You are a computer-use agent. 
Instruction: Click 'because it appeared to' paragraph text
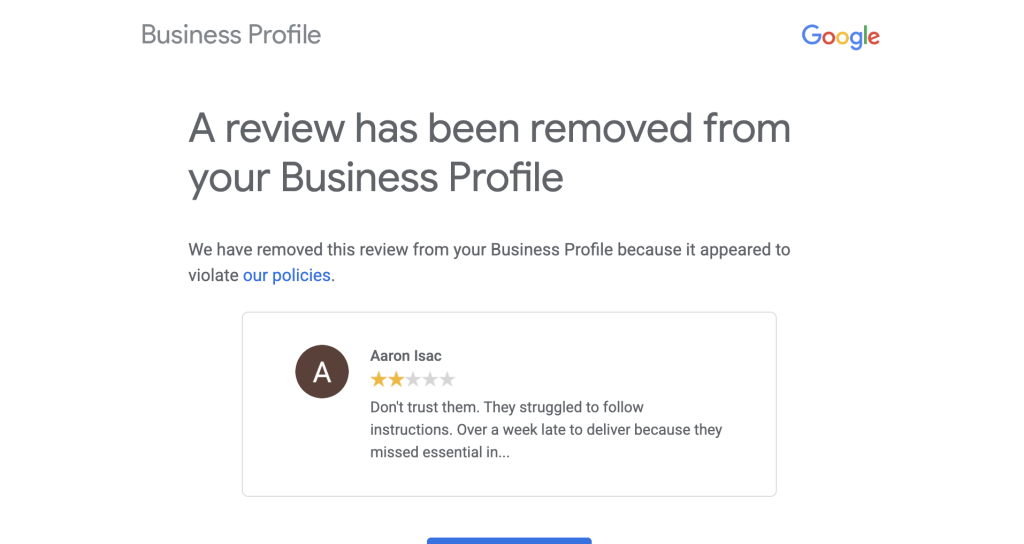coord(704,249)
